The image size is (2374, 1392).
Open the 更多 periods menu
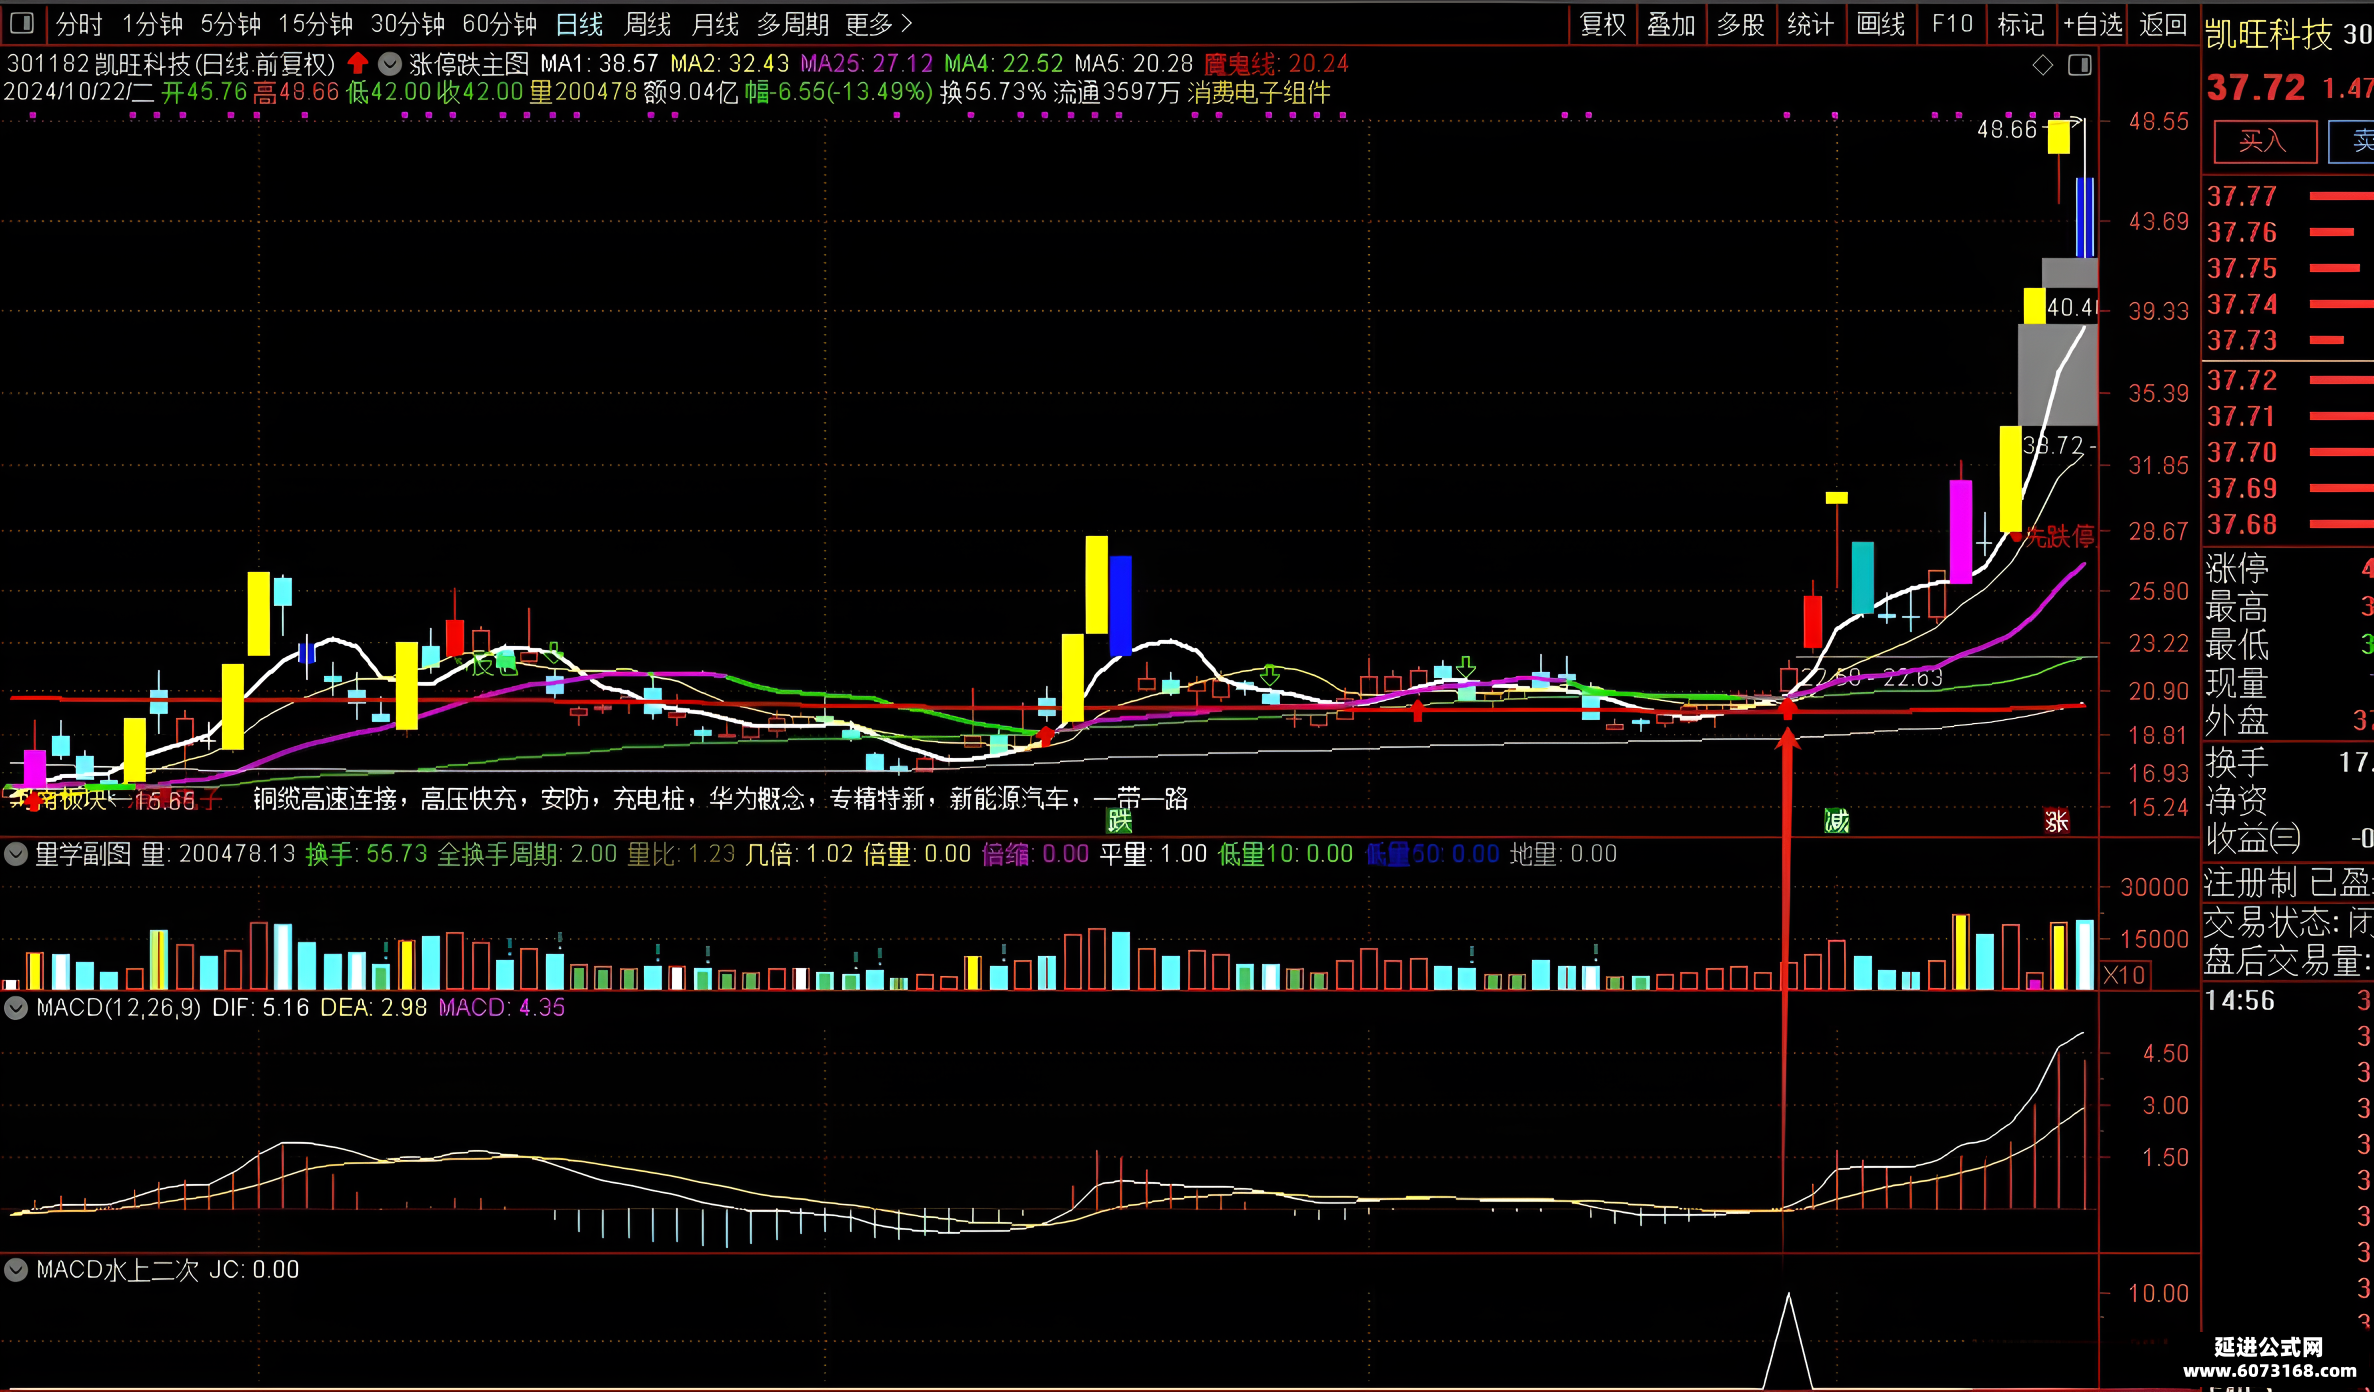tap(879, 24)
